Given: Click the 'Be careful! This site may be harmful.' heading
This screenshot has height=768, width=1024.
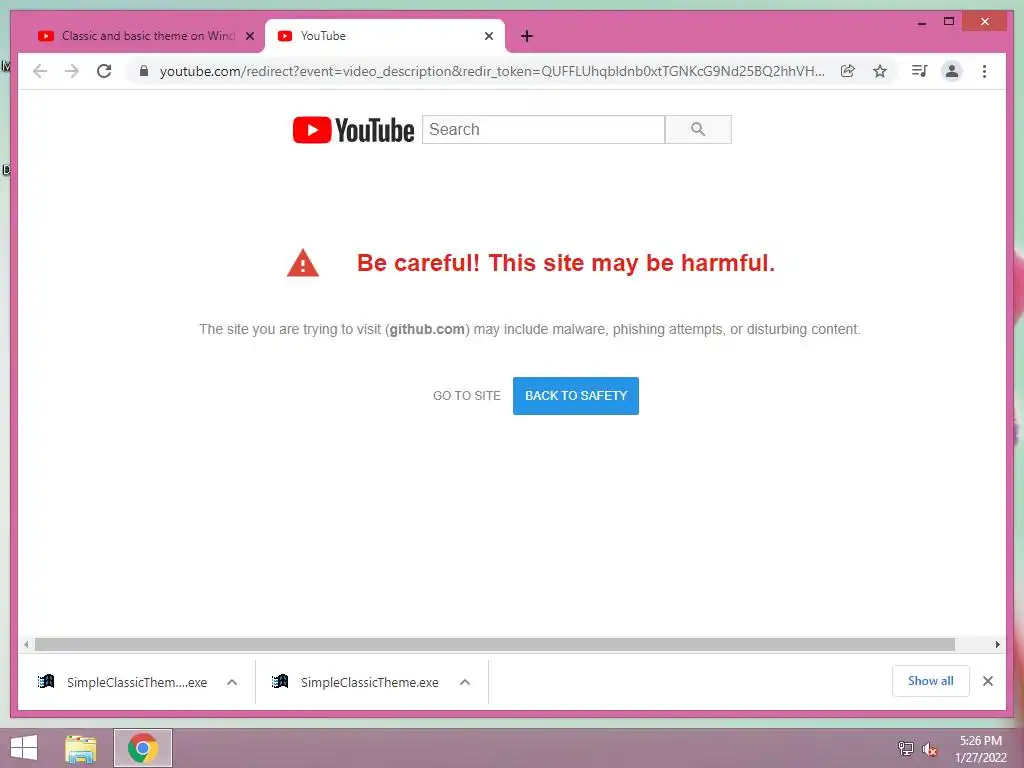Looking at the screenshot, I should (x=566, y=263).
